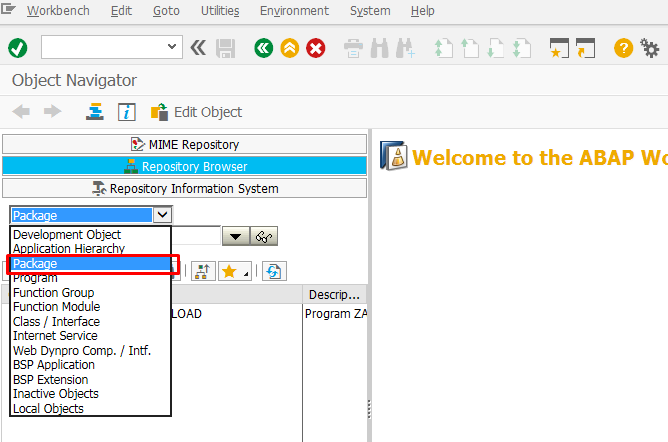The width and height of the screenshot is (668, 442).
Task: Click the Find binoculars icon
Action: tap(379, 48)
